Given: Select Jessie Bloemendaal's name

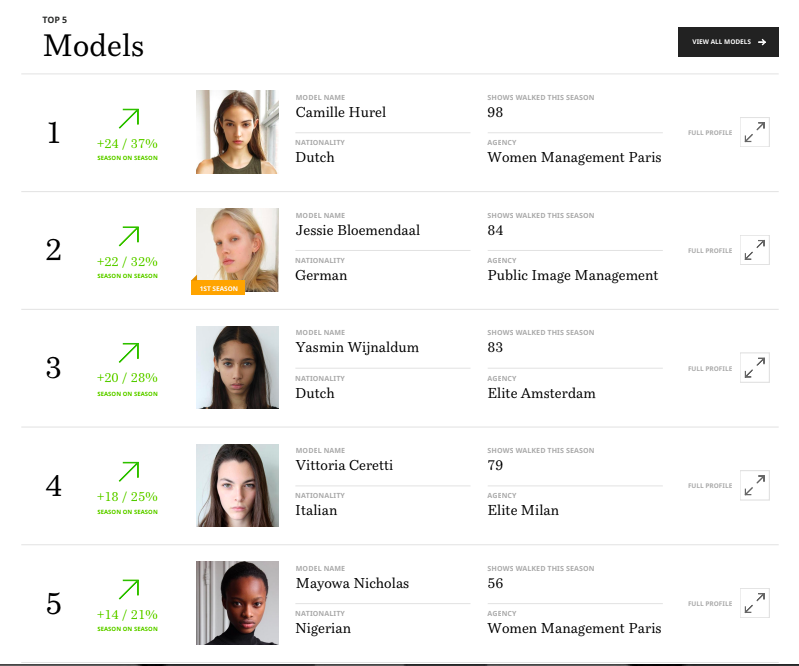Looking at the screenshot, I should tap(358, 231).
